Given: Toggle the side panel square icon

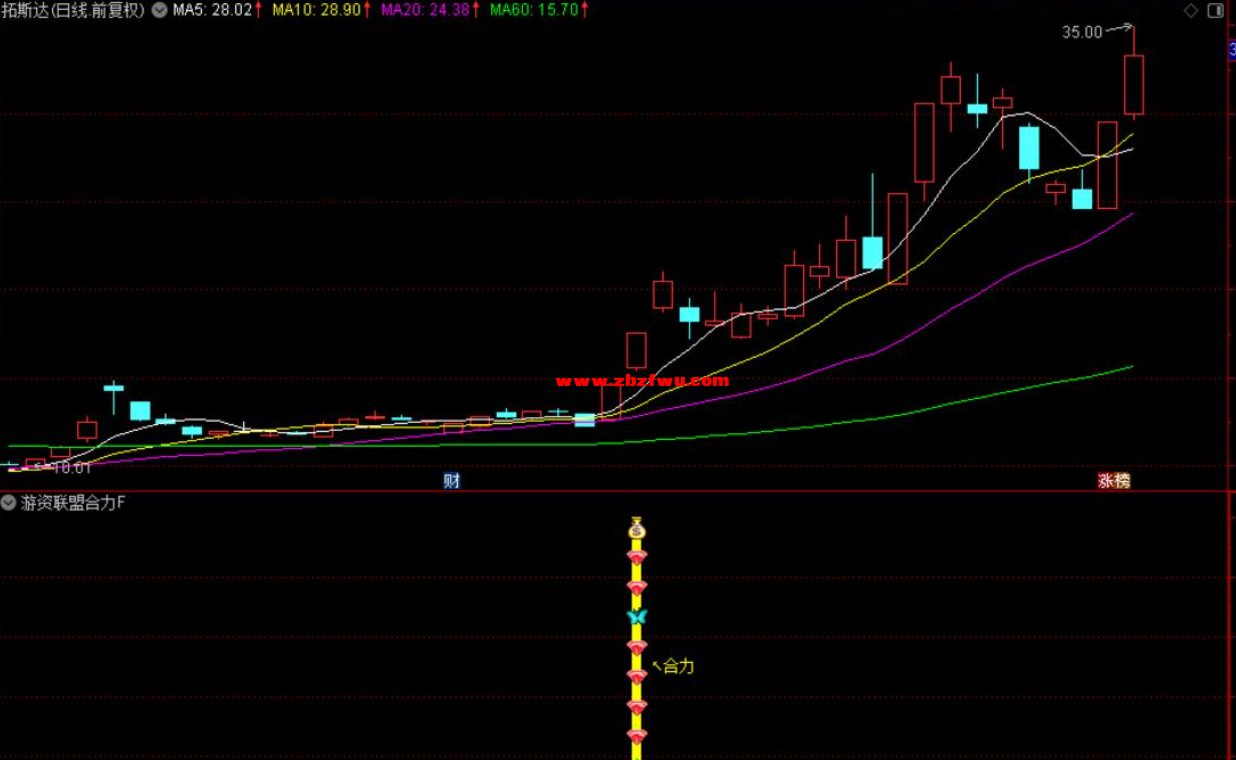Looking at the screenshot, I should [x=1215, y=11].
